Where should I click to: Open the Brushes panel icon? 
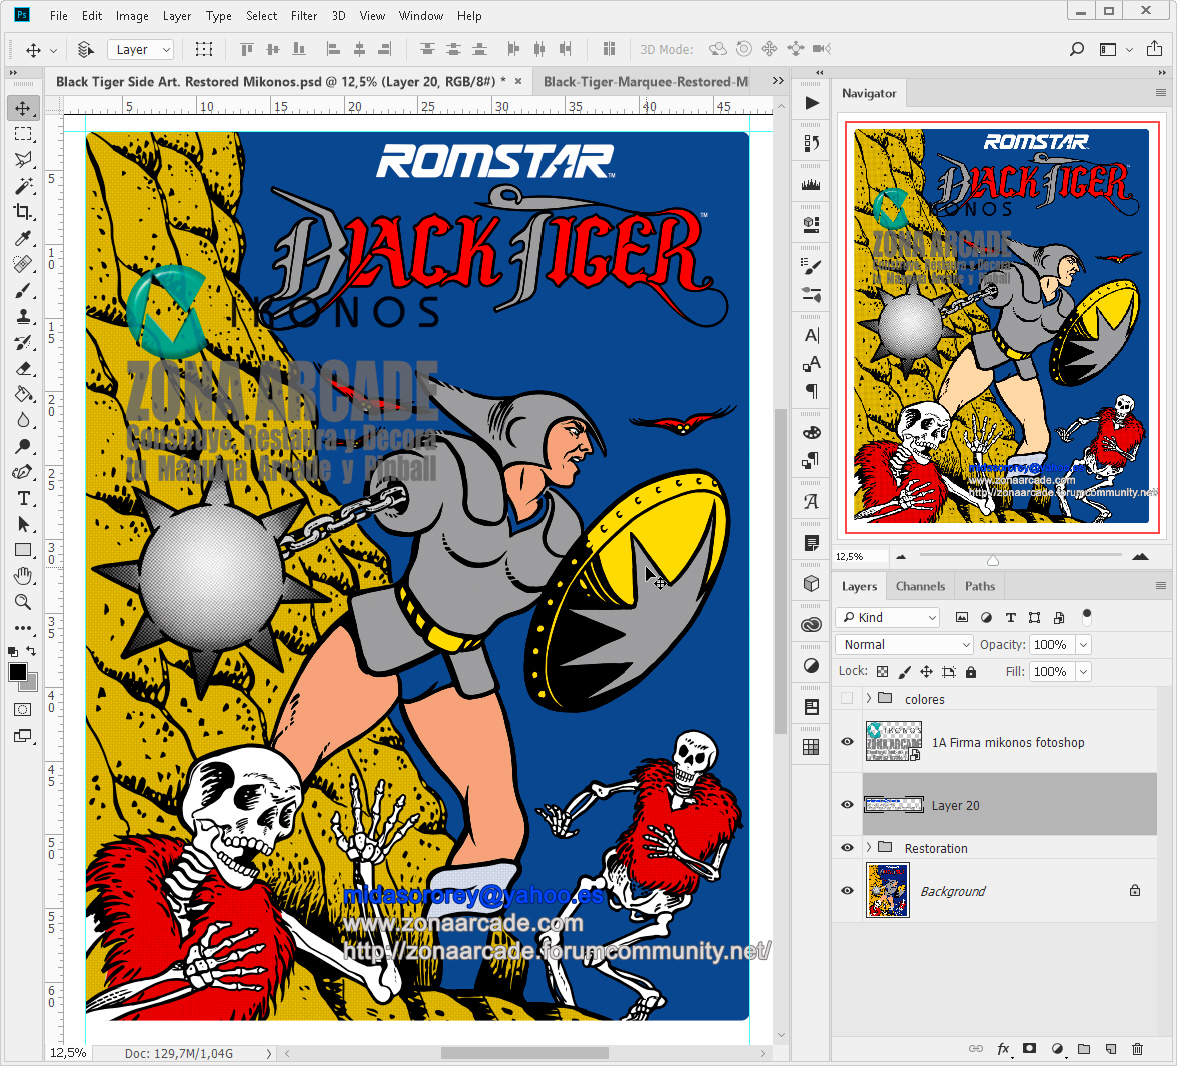(811, 267)
